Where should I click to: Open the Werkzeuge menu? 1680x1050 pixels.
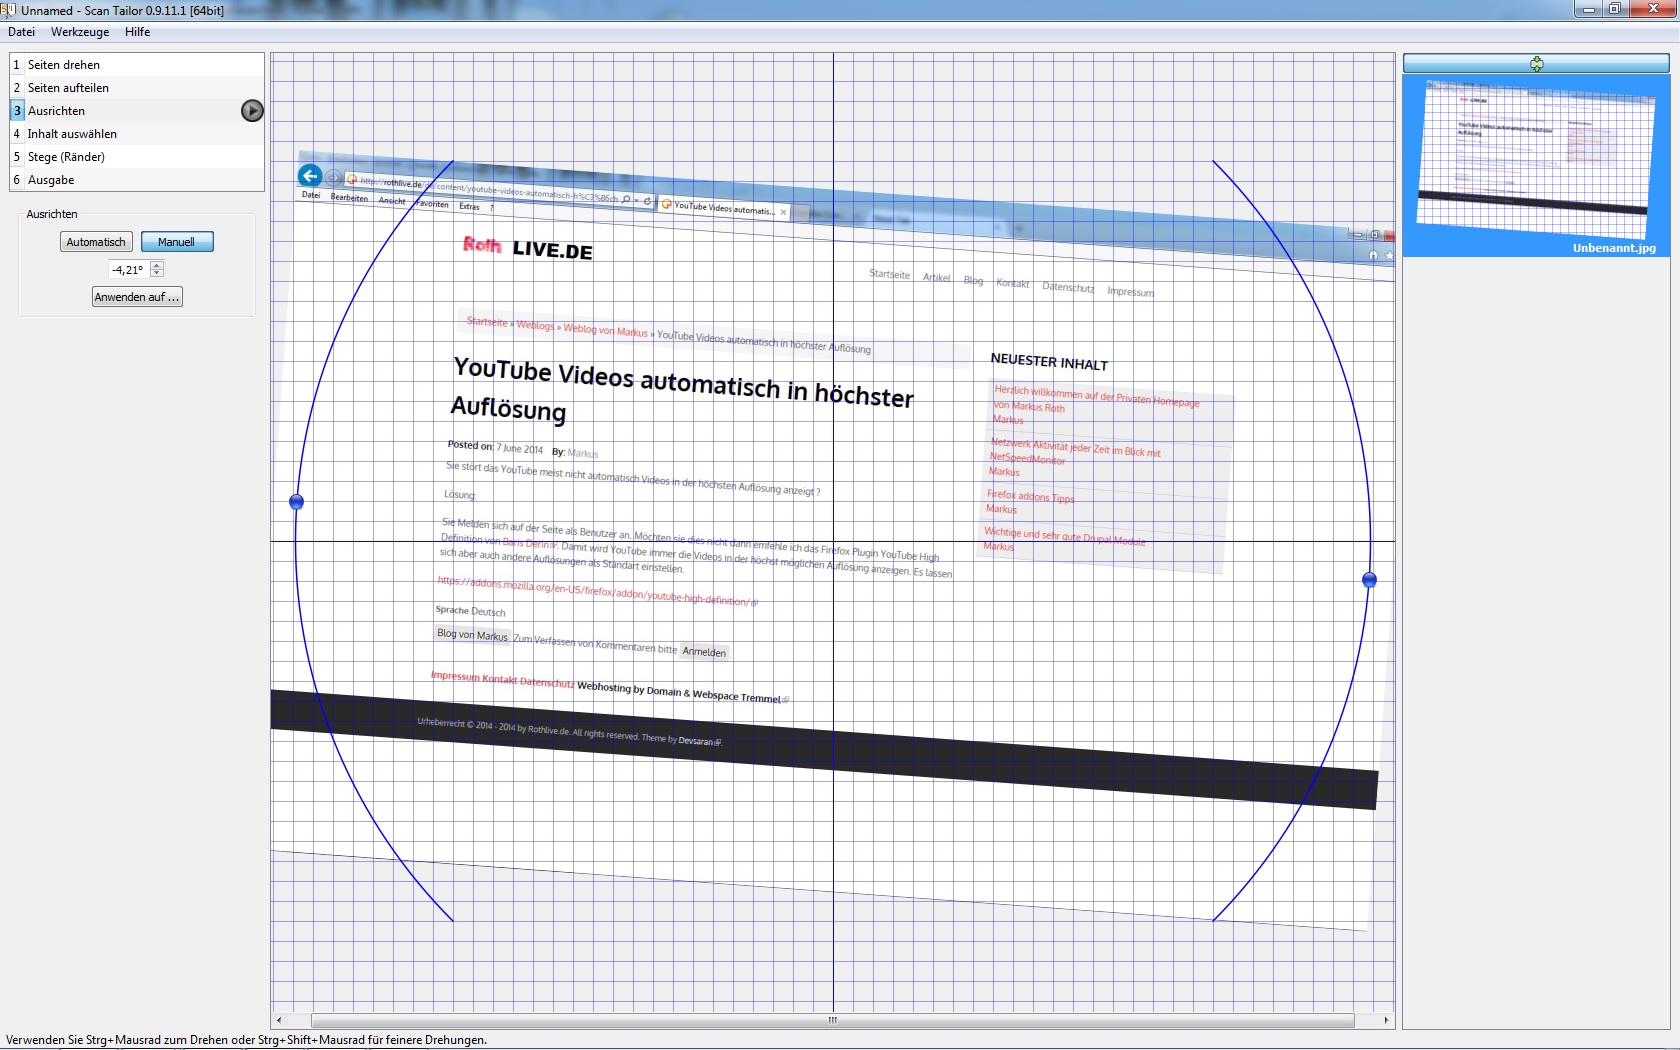point(80,32)
